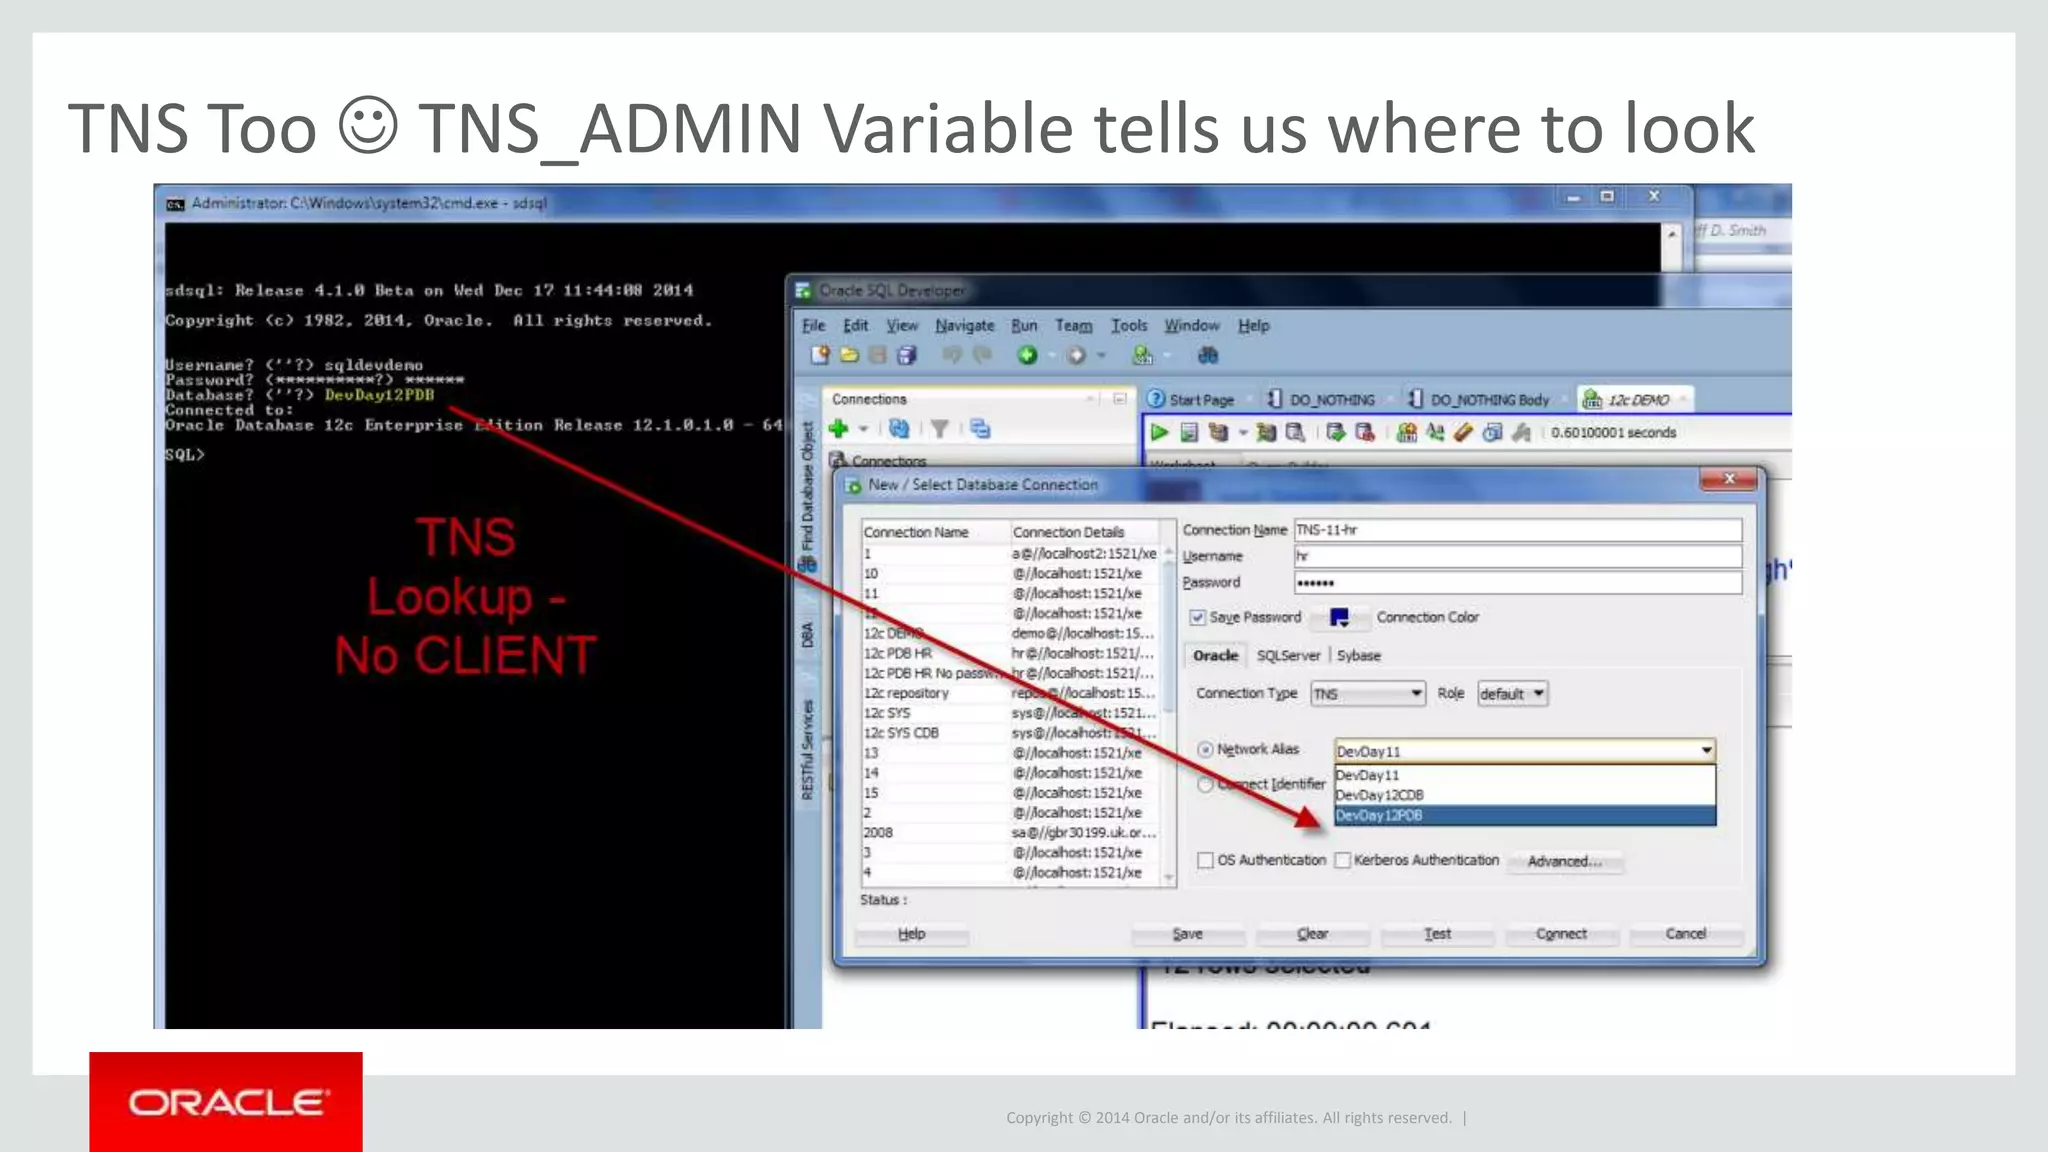Select the Network Alias radio button
This screenshot has width=2048, height=1152.
[x=1206, y=749]
